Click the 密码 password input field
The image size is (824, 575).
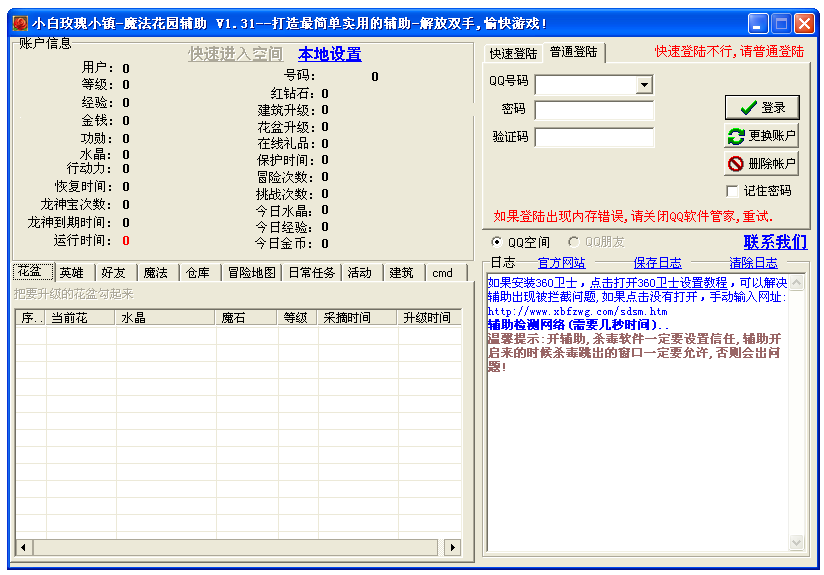(x=594, y=110)
